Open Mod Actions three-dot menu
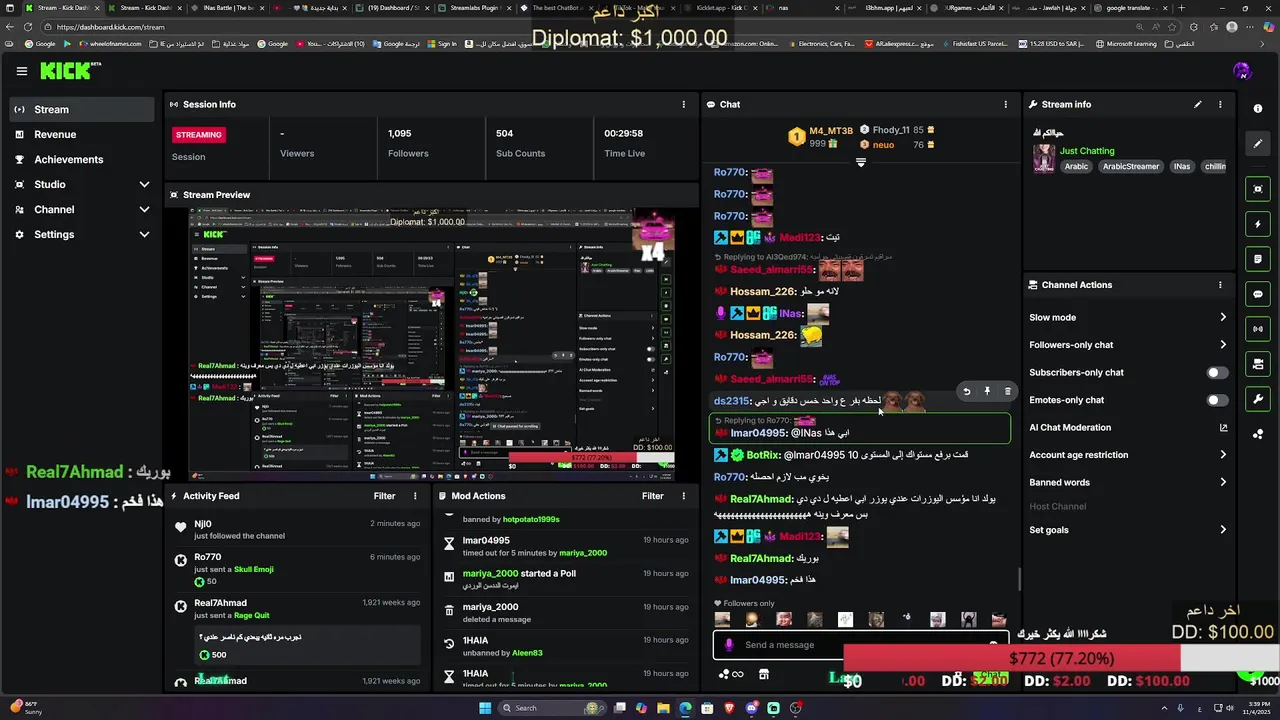This screenshot has width=1280, height=720. 684,496
